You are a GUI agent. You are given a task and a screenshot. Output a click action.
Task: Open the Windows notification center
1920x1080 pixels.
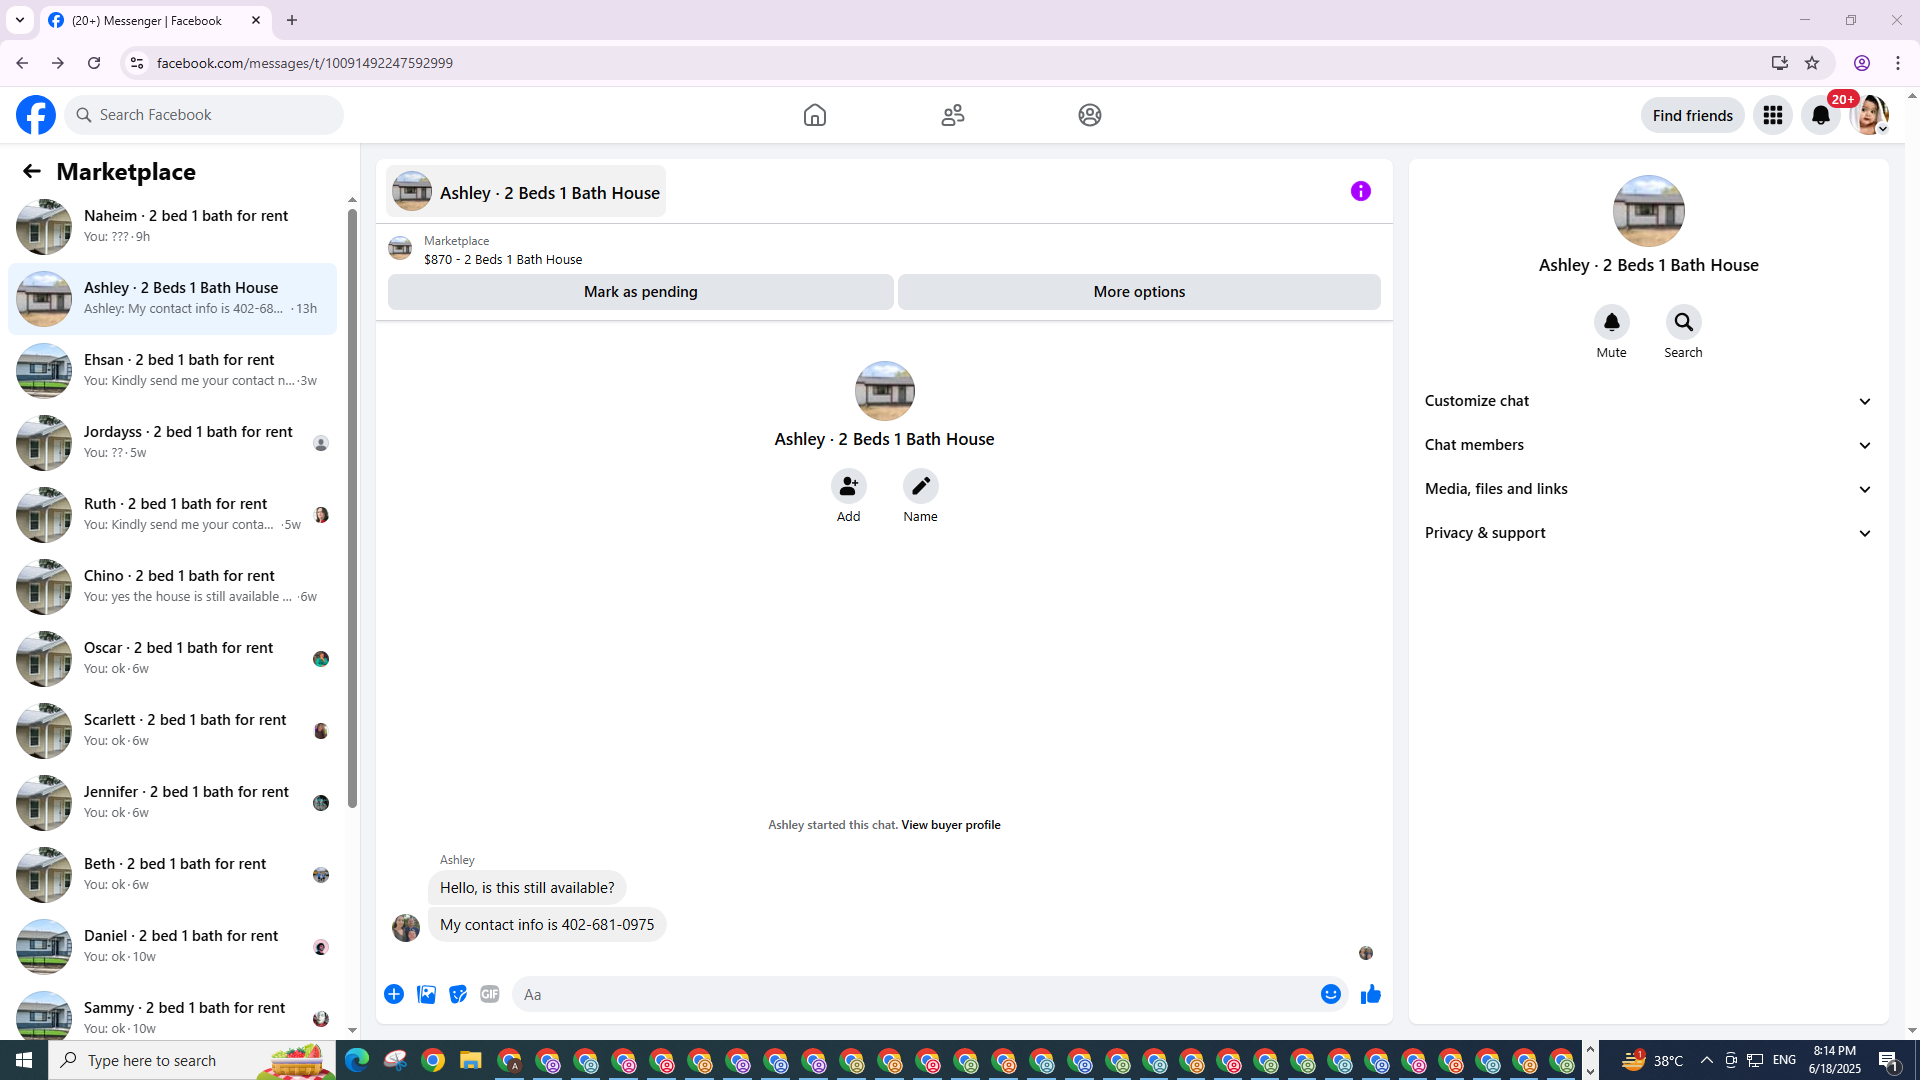(1889, 1060)
